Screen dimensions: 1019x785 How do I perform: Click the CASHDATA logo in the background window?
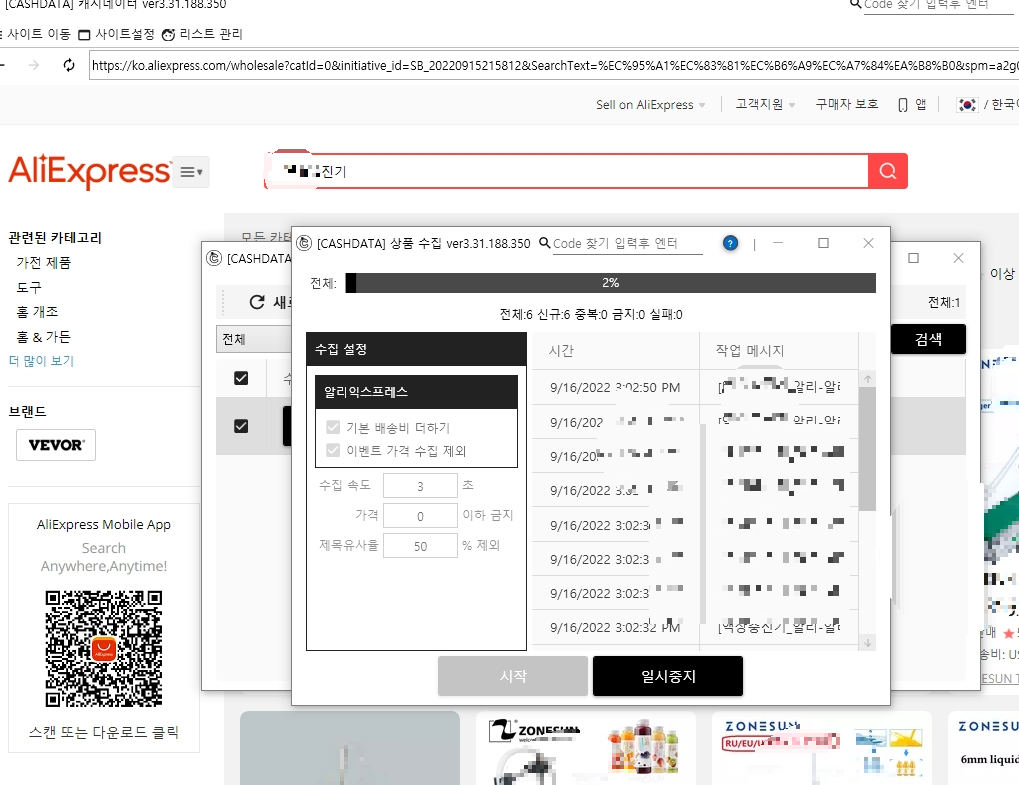[214, 258]
